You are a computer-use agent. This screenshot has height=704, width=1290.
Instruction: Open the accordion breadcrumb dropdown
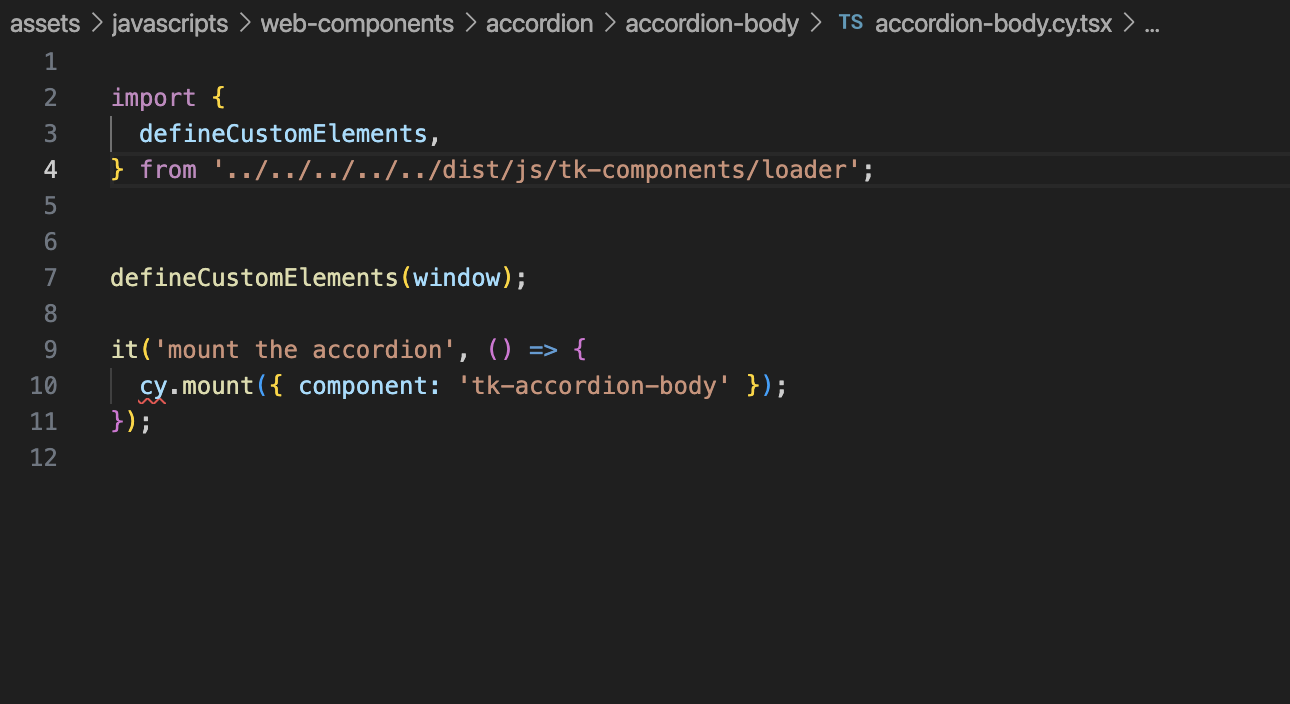539,23
